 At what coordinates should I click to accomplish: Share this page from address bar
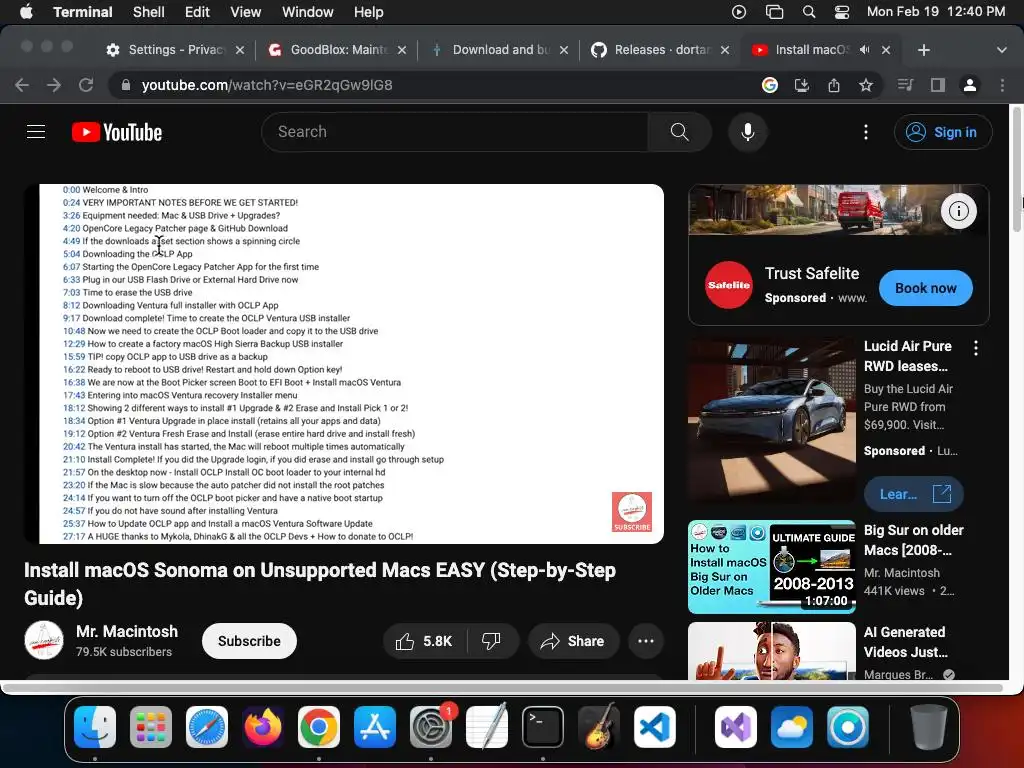click(x=834, y=85)
